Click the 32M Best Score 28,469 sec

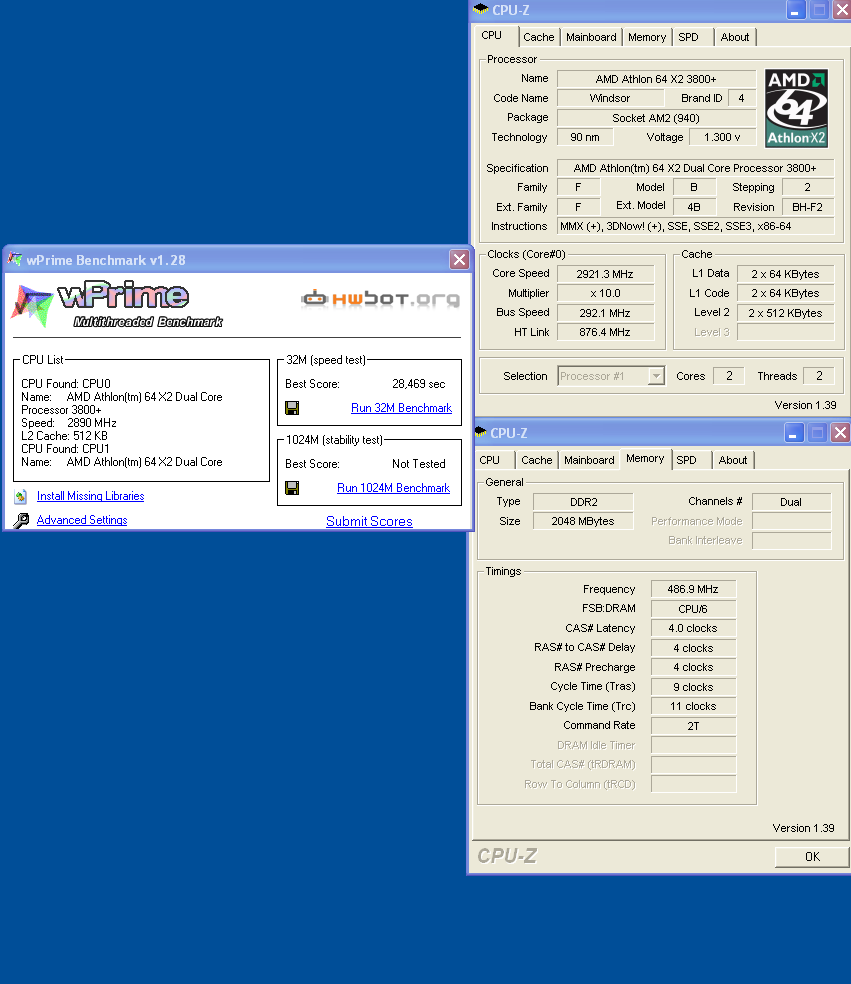point(419,383)
